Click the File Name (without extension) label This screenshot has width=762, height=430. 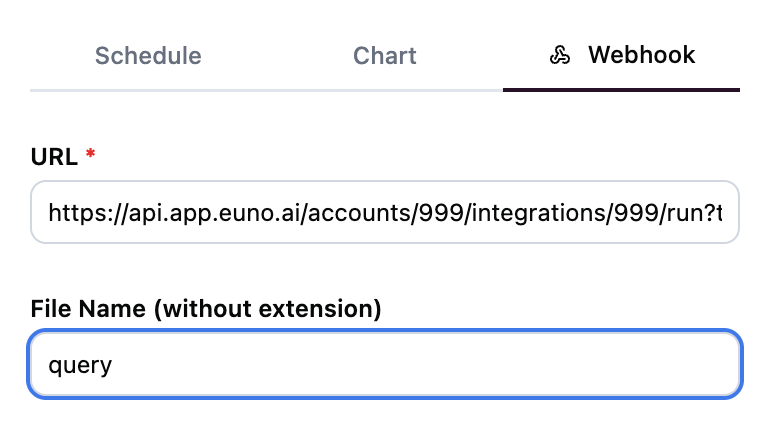pos(206,309)
